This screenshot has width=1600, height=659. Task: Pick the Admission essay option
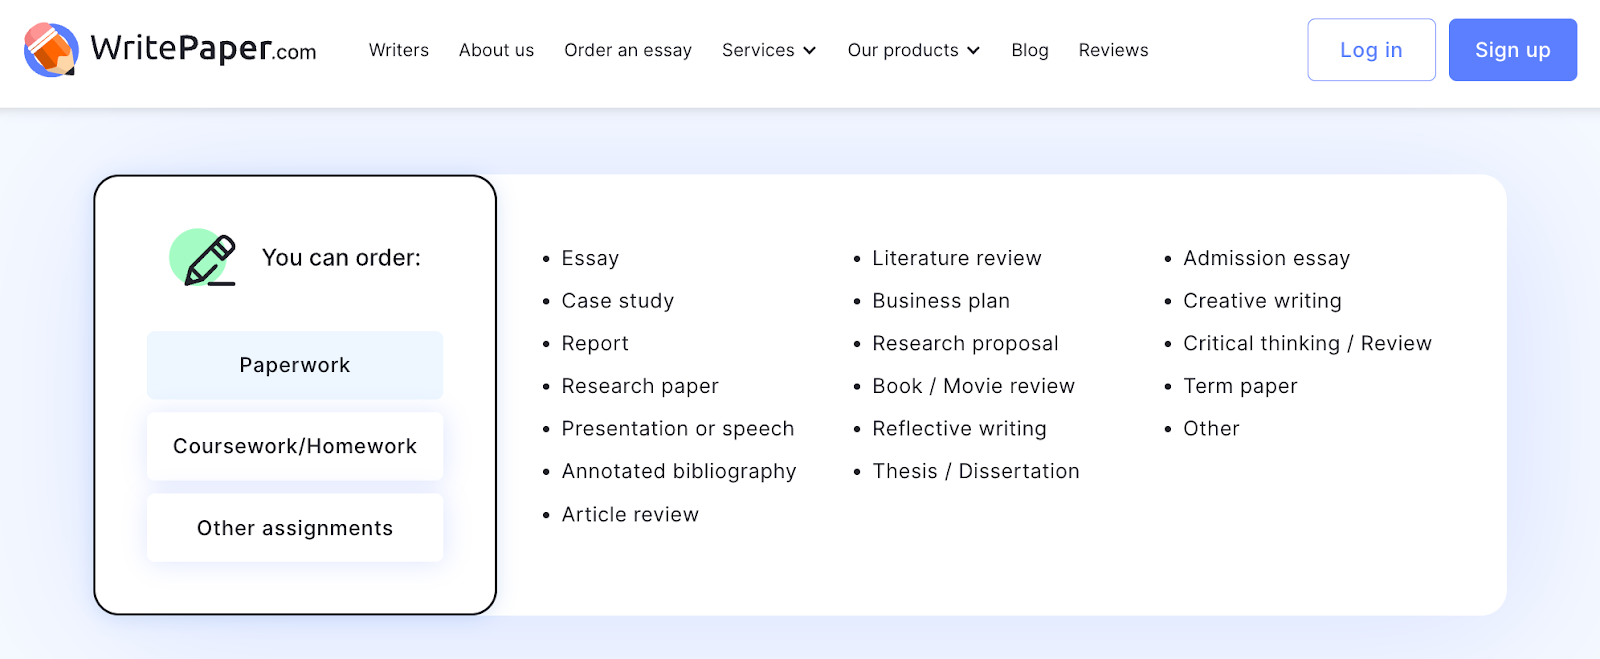[x=1266, y=259]
